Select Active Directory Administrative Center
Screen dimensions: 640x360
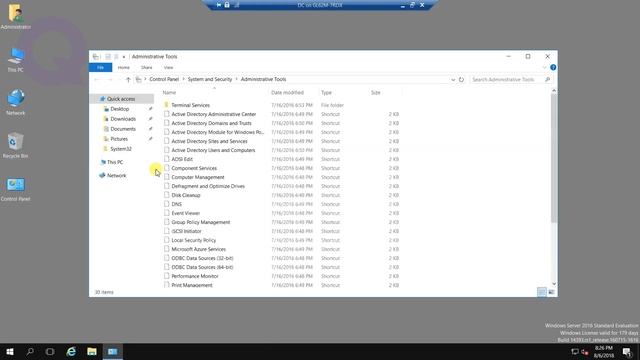213,114
